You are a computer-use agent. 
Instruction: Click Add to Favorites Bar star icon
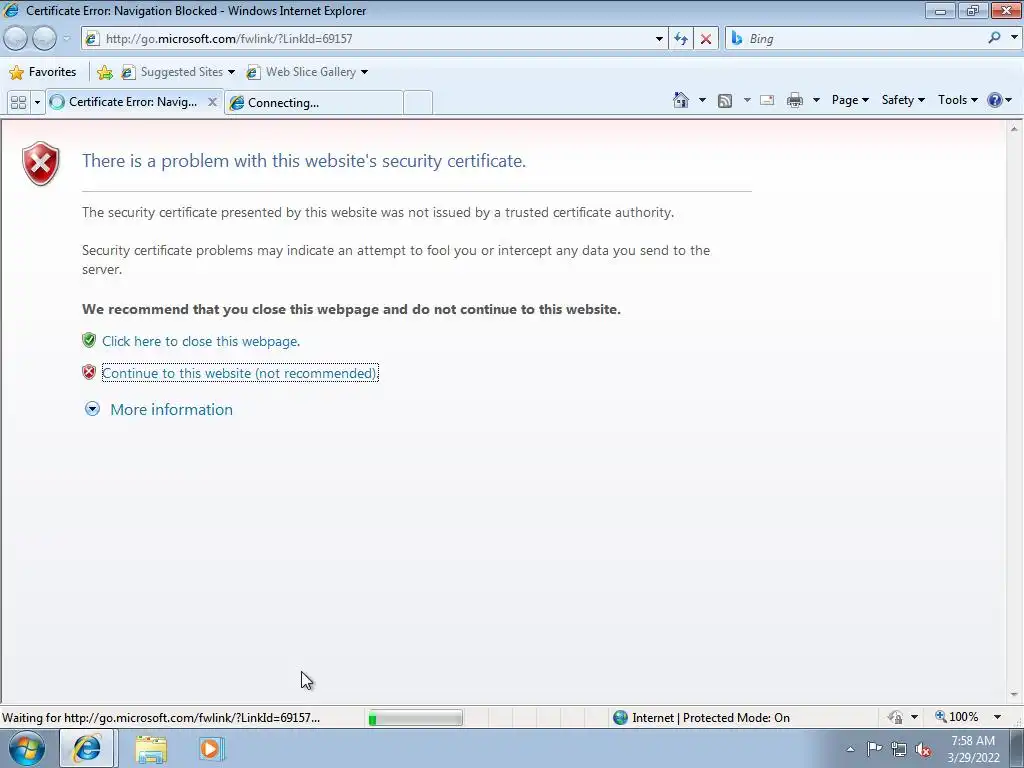(104, 72)
